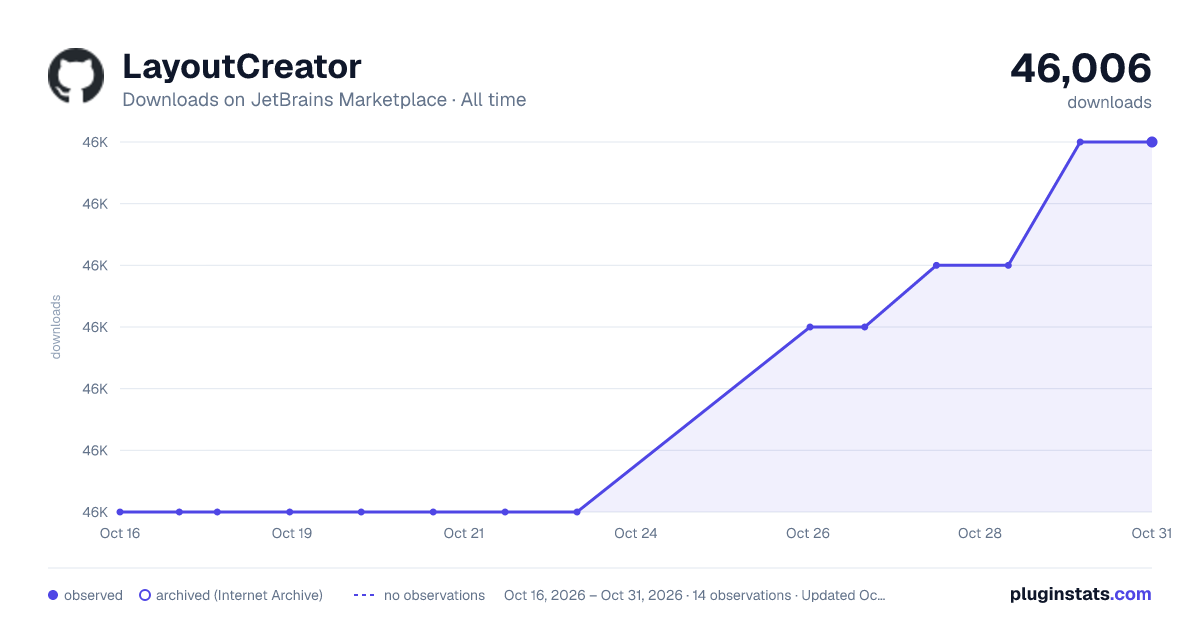
Task: Click the vertical downloads axis title
Action: point(56,327)
